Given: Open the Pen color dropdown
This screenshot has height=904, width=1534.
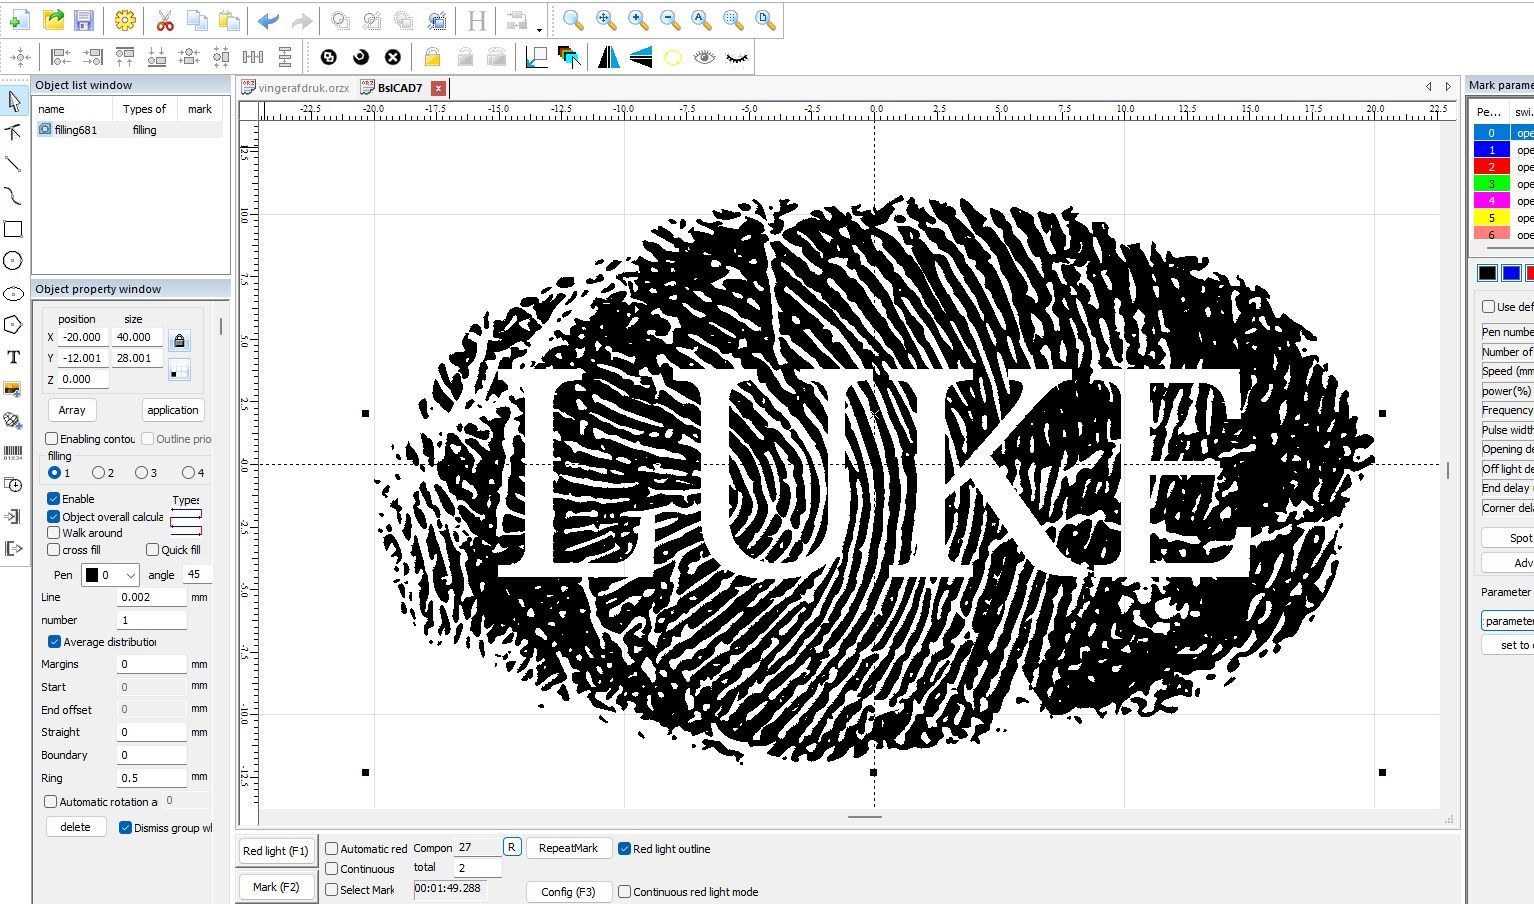Looking at the screenshot, I should coord(110,575).
